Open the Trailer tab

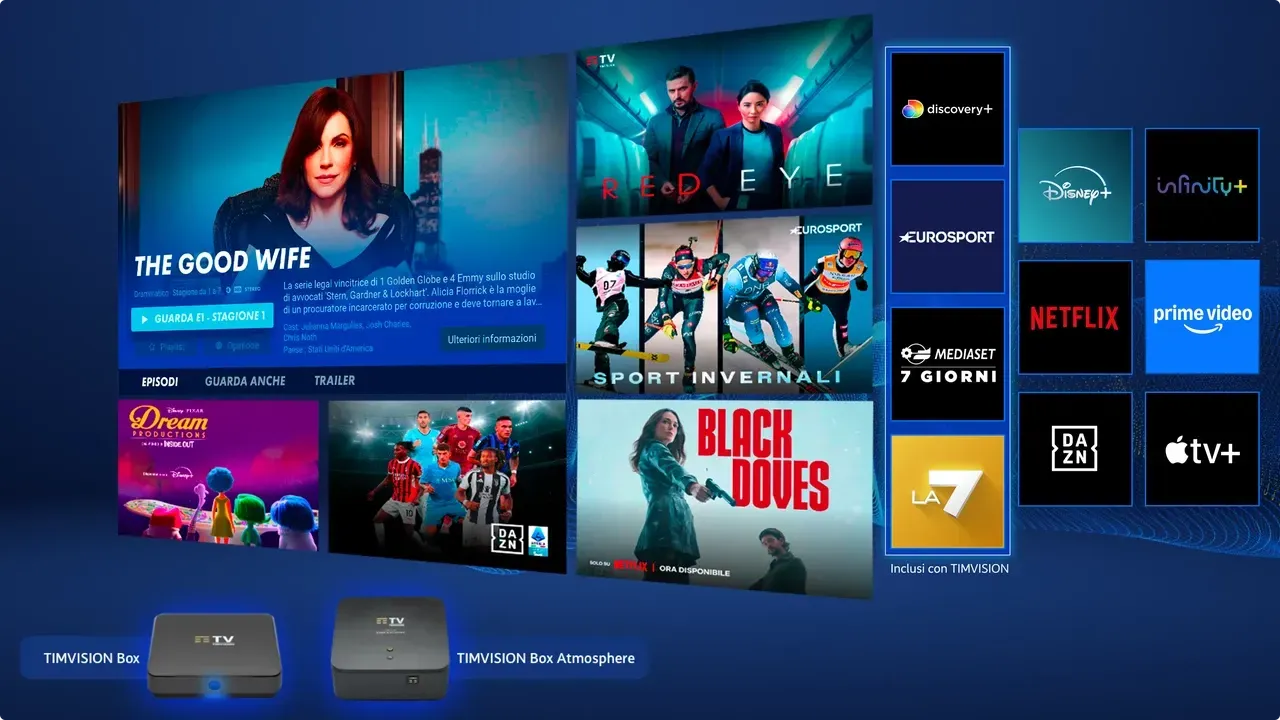[x=334, y=381]
